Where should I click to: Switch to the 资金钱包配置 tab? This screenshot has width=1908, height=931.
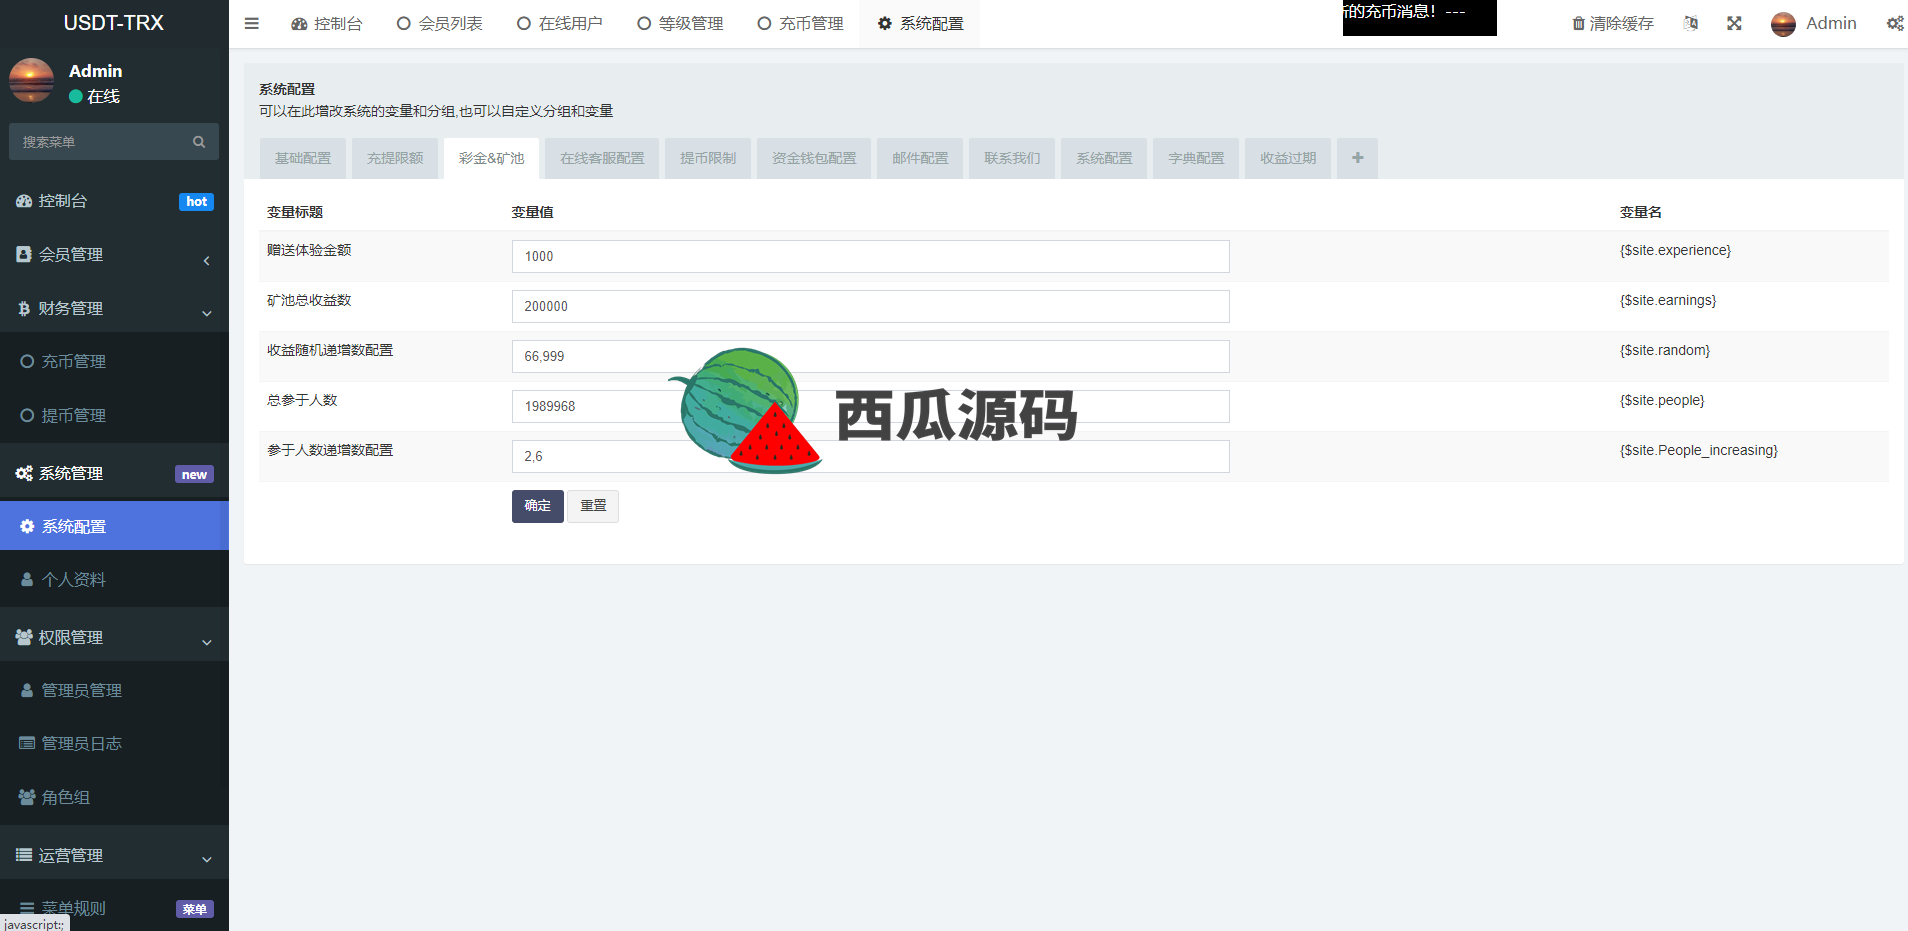pyautogui.click(x=814, y=158)
